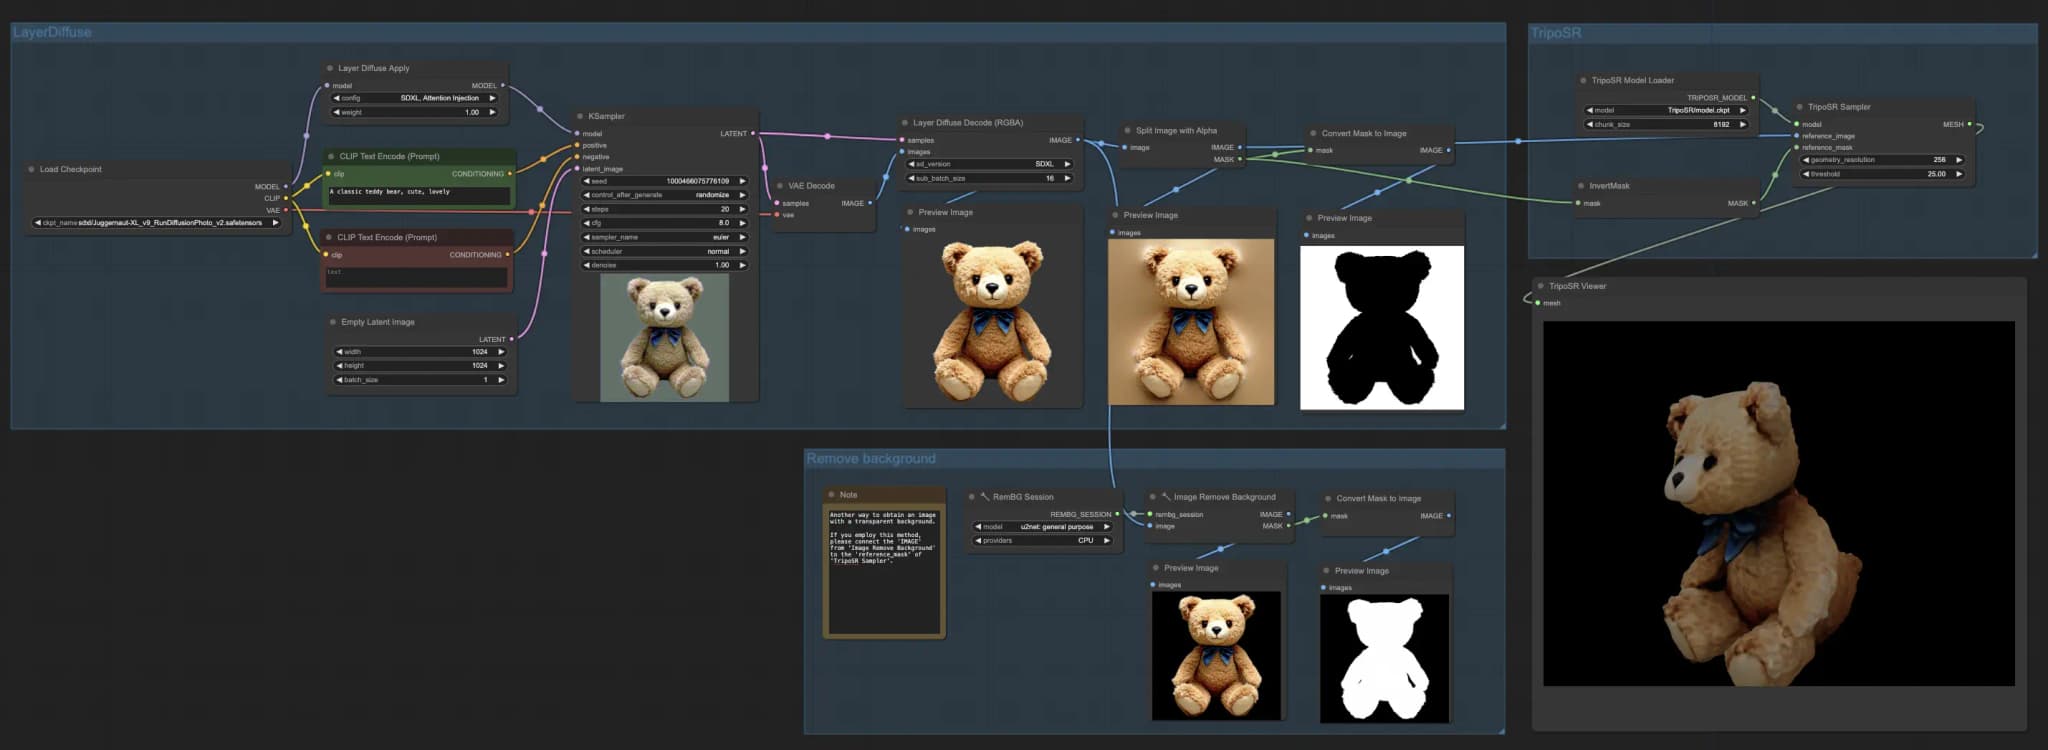Select the Remove background group title
The image size is (2048, 750).
coord(871,459)
